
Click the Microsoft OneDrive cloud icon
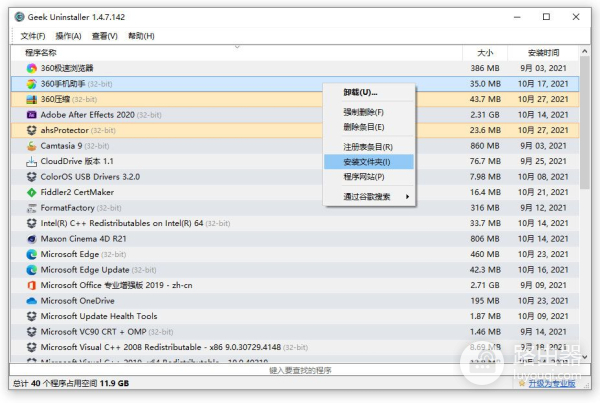point(31,301)
